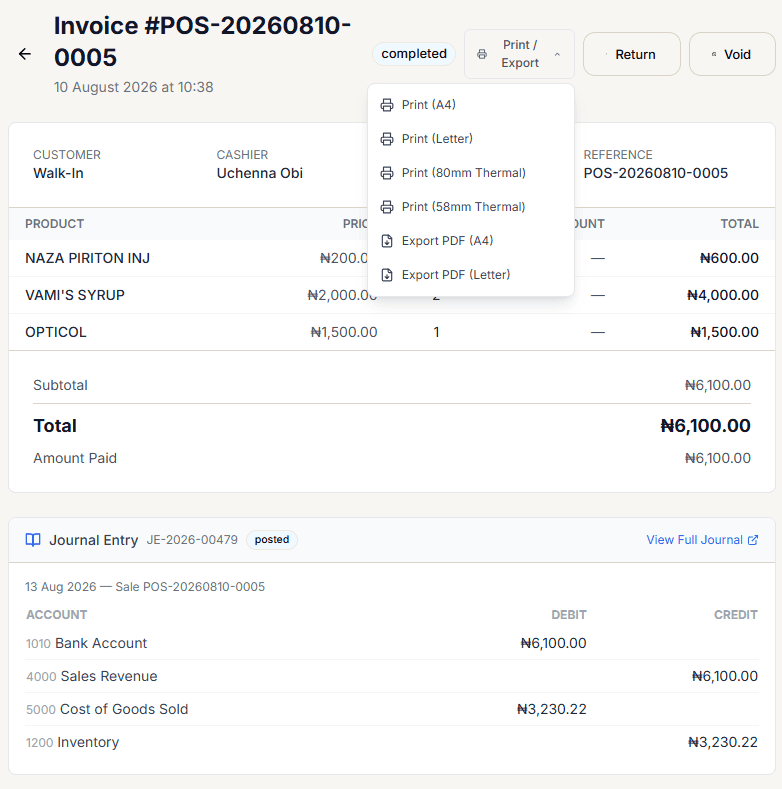Click the bold Total amount ₦6,100.00

[x=705, y=426]
